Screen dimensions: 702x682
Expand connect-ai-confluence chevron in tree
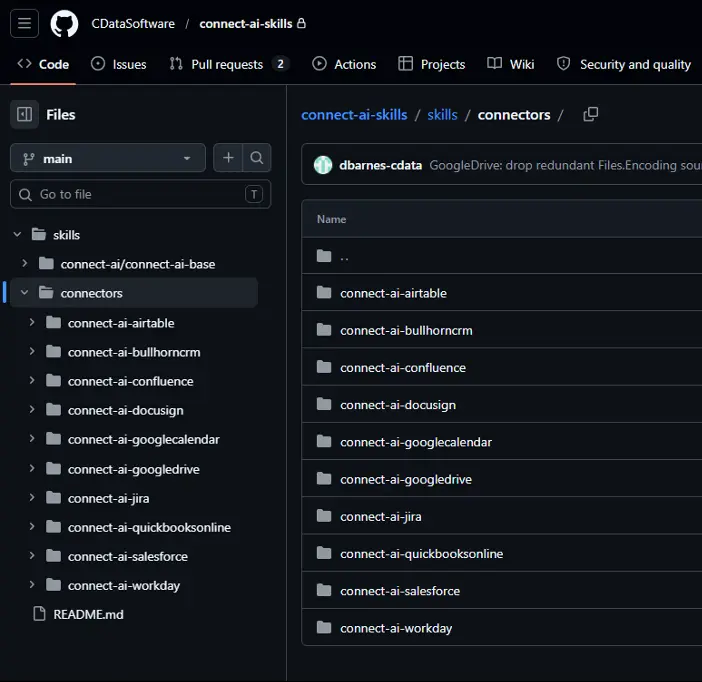tap(32, 381)
